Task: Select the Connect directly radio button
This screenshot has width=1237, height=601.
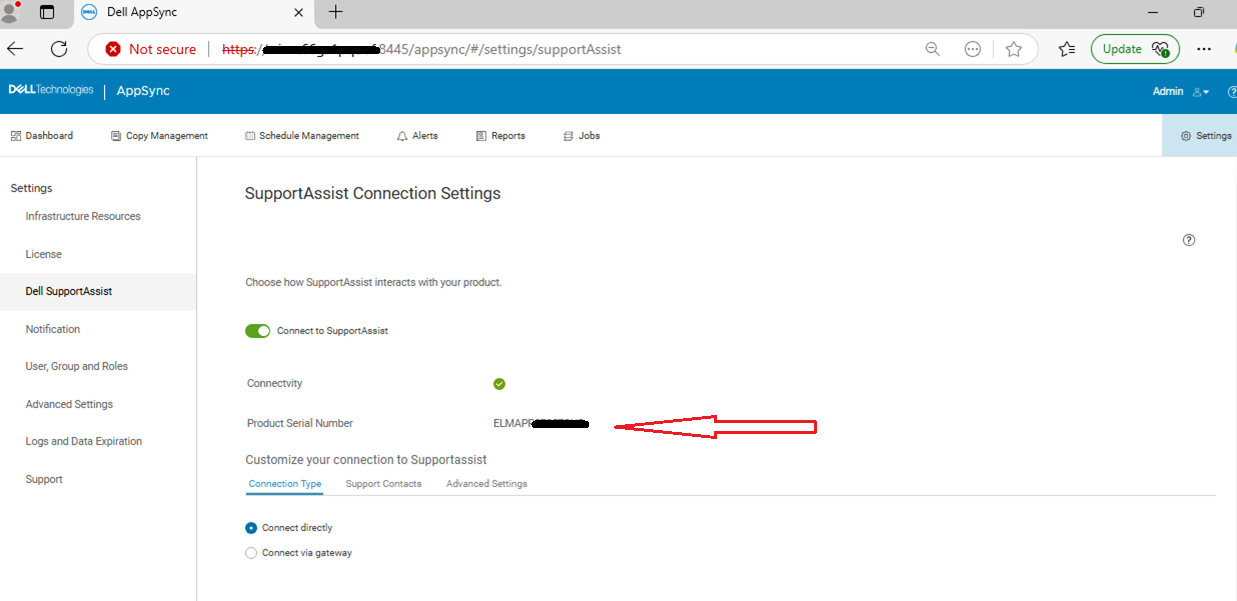Action: point(251,527)
